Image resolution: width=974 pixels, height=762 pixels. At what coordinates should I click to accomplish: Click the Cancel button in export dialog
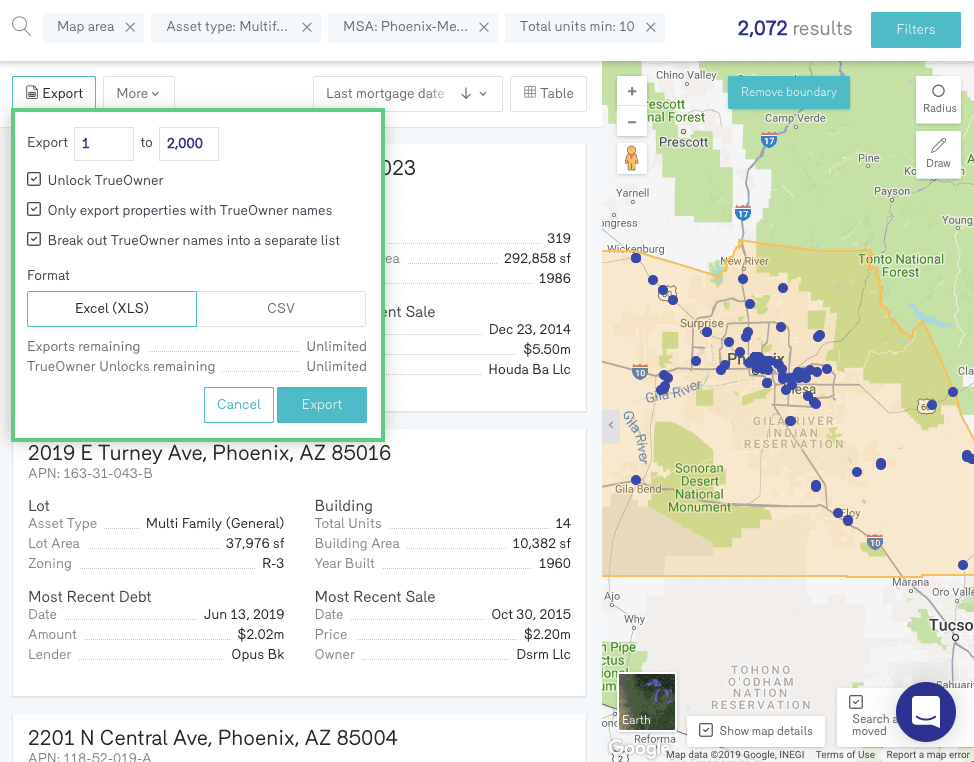coord(239,405)
